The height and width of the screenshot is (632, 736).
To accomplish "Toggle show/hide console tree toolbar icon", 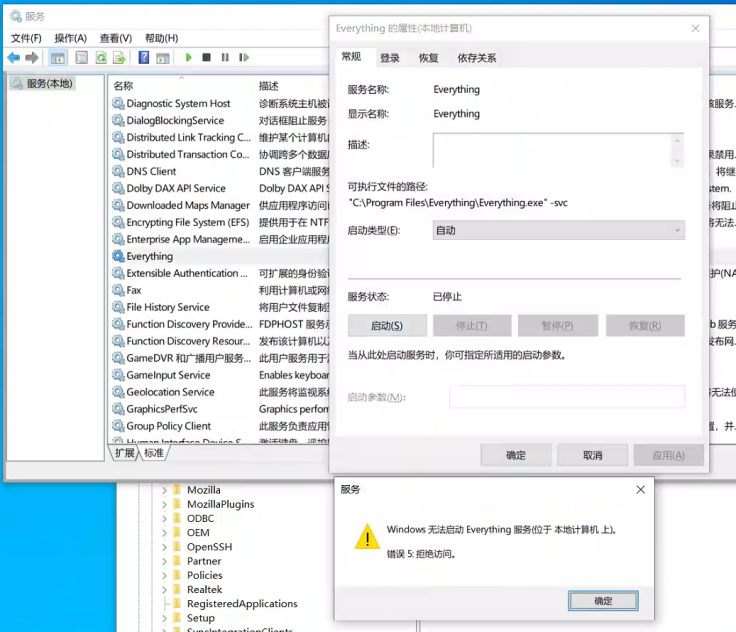I will pos(58,58).
